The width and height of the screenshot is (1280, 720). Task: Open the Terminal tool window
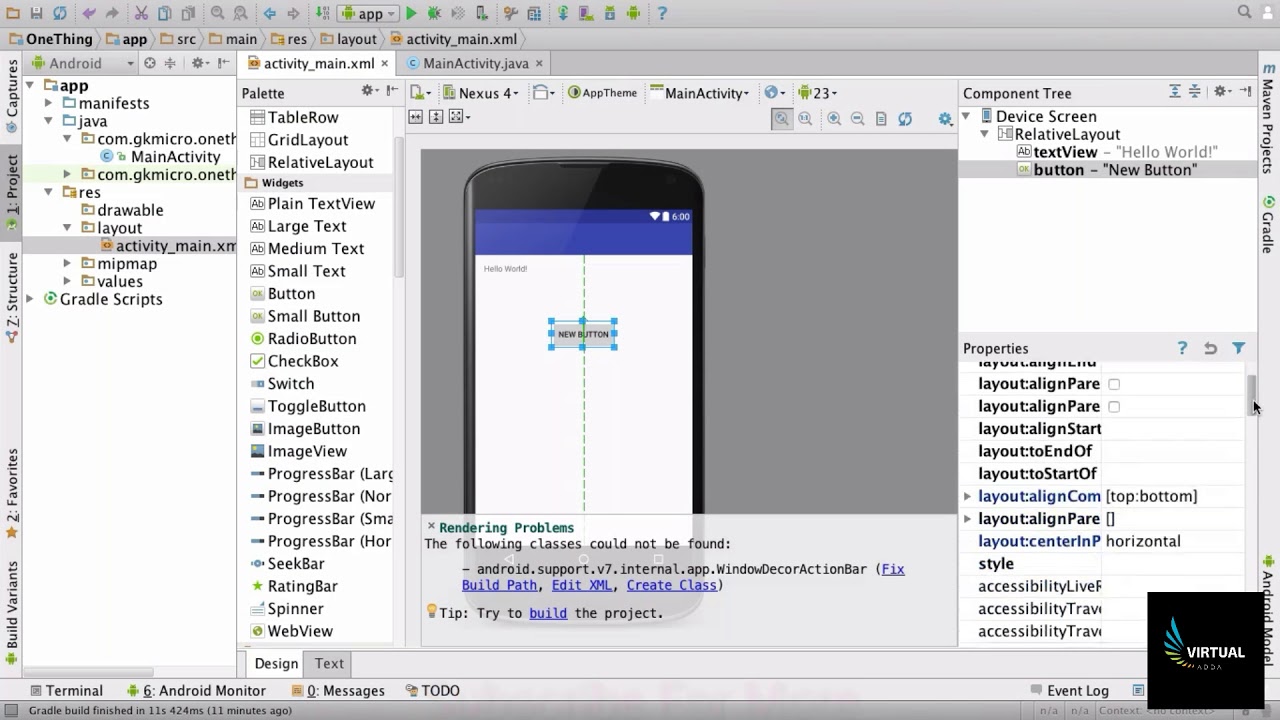(x=66, y=690)
